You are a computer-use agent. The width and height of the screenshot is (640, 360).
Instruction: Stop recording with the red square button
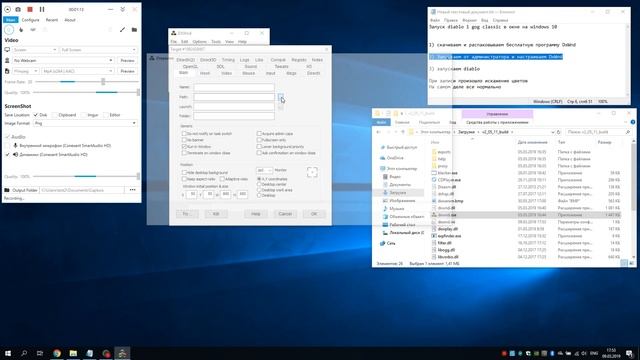[30, 9]
